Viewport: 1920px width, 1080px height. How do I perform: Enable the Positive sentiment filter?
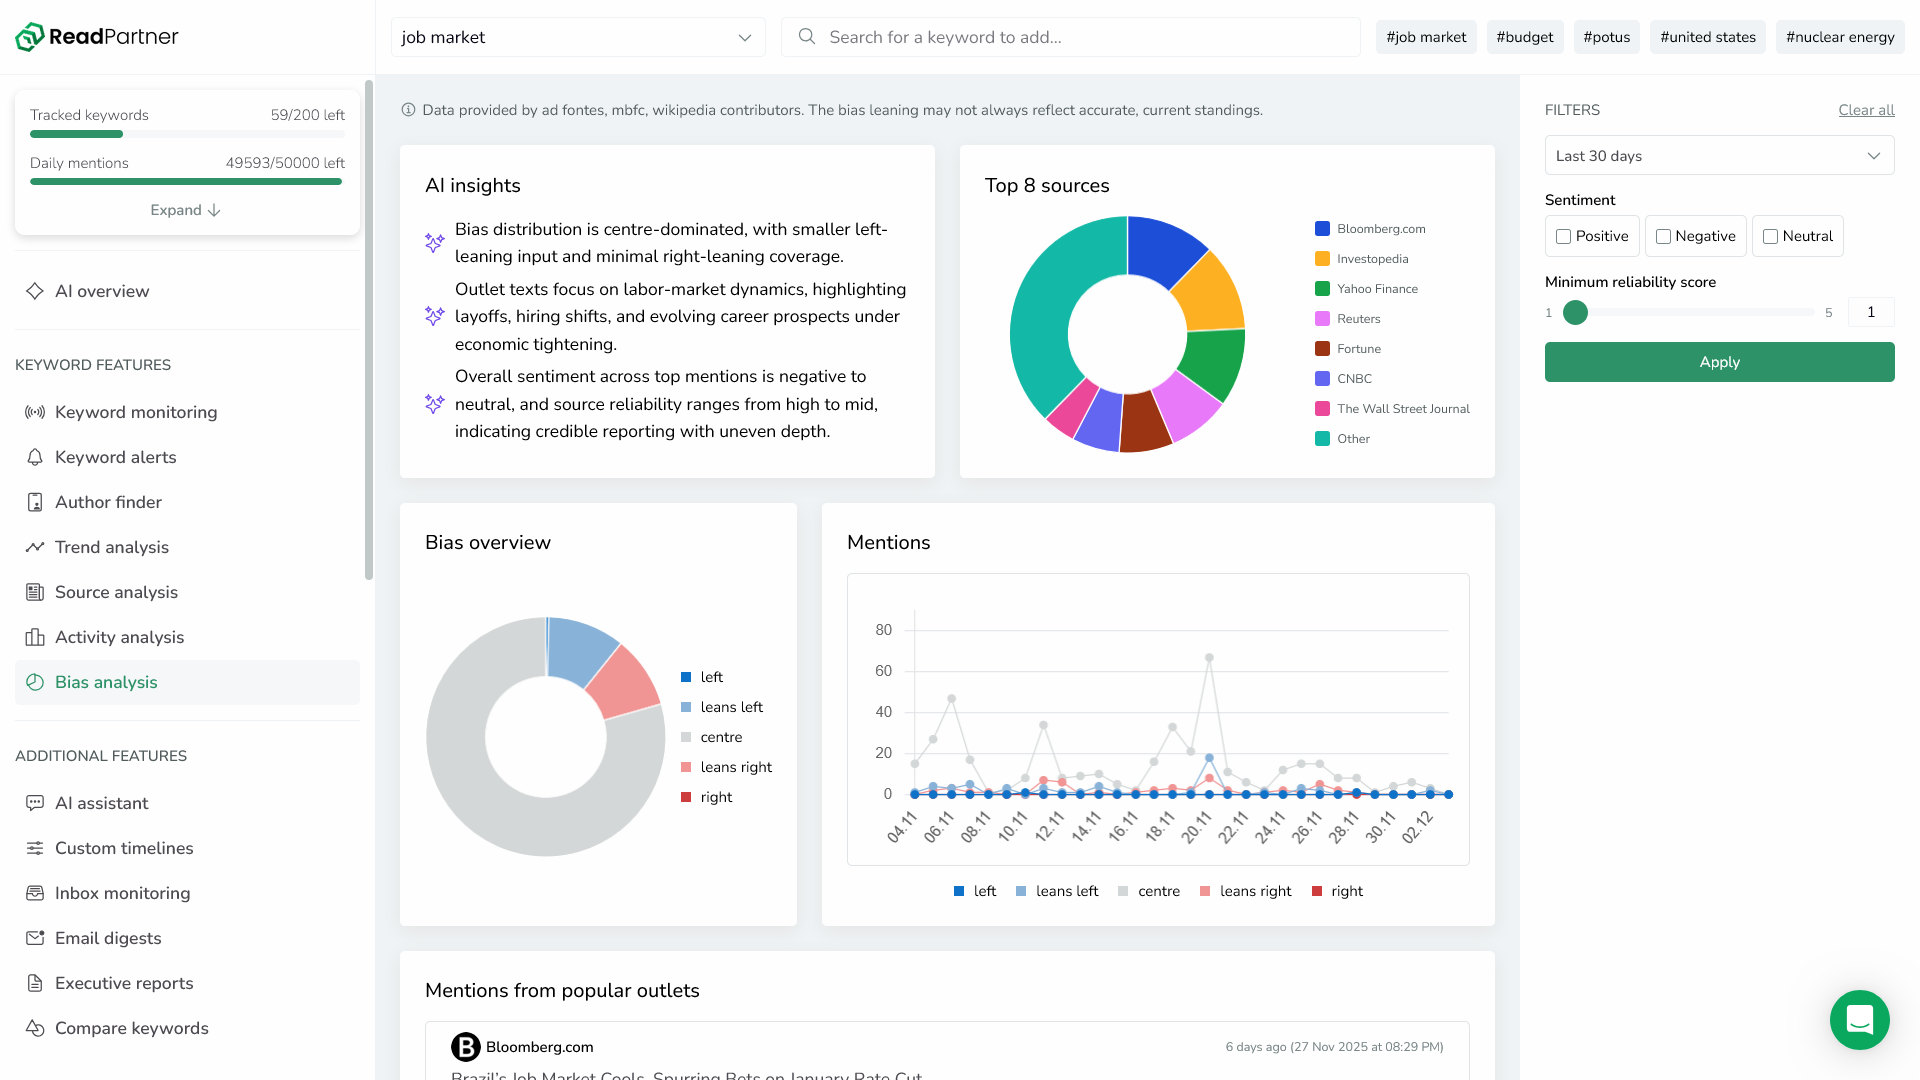[1564, 236]
